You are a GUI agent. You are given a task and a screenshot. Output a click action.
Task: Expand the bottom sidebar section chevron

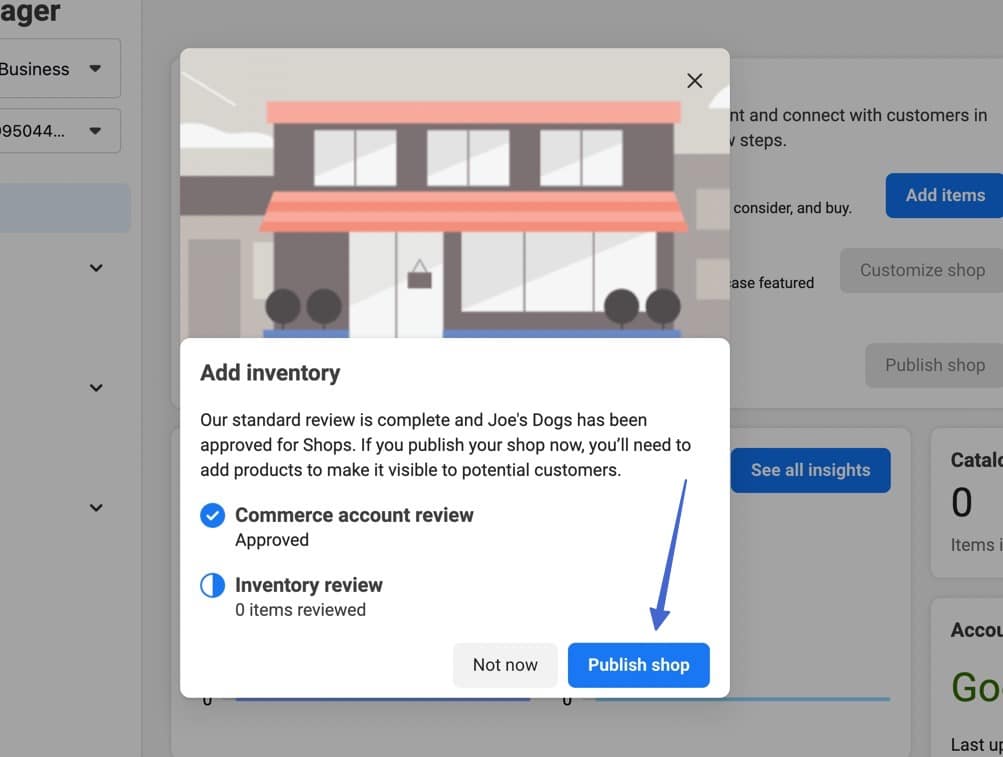pyautogui.click(x=96, y=507)
